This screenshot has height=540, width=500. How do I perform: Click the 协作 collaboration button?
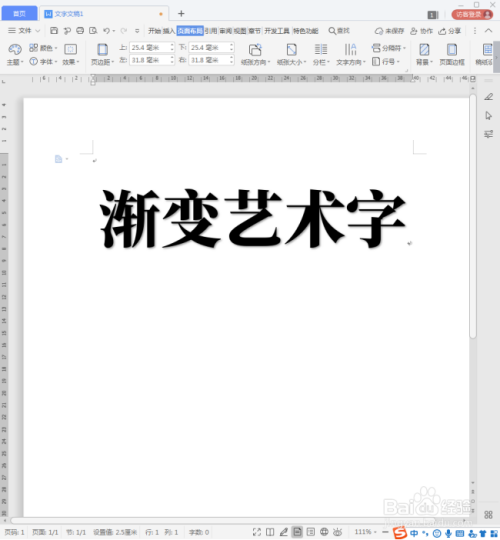click(421, 31)
